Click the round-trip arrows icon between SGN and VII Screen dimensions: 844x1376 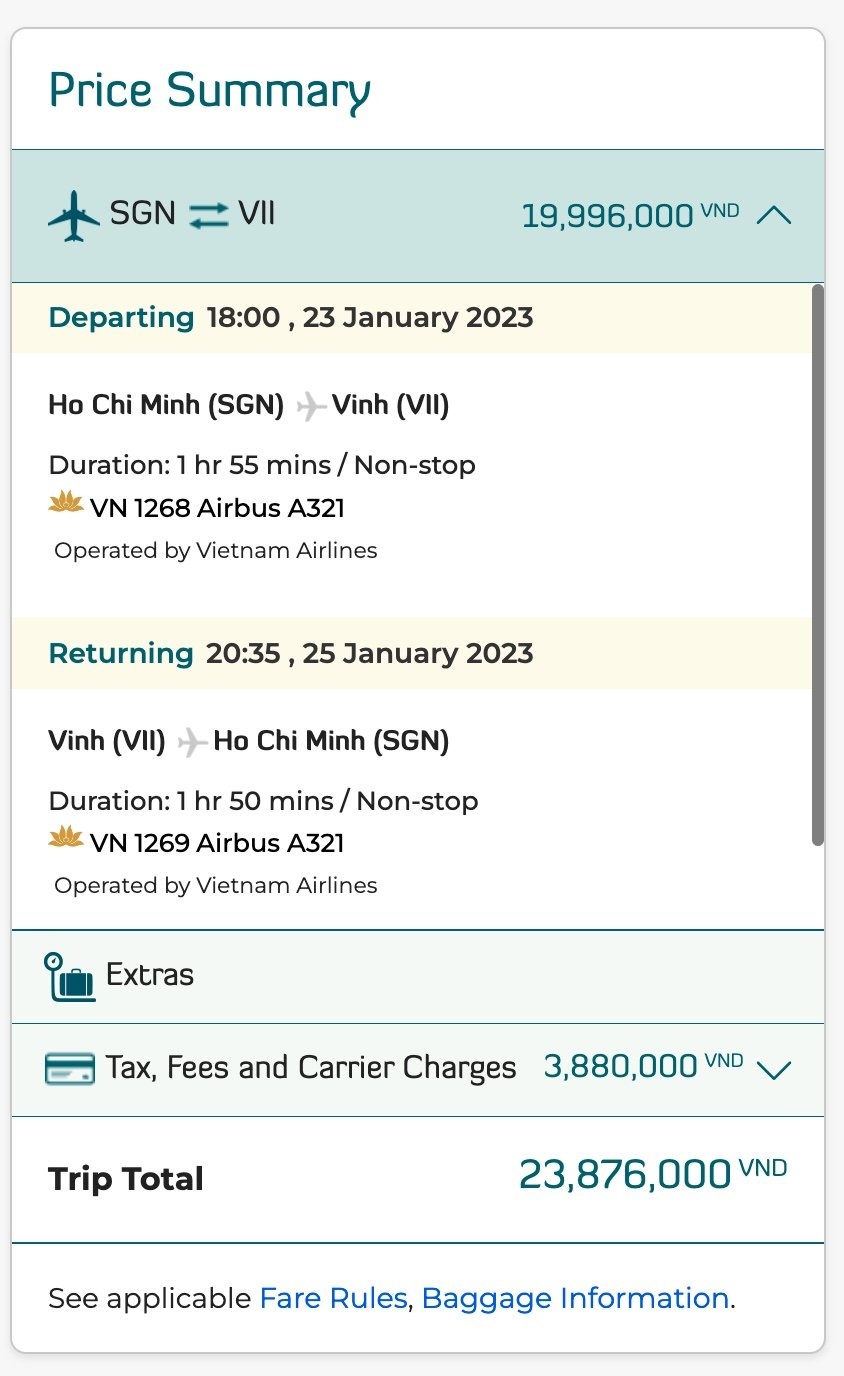pyautogui.click(x=208, y=215)
